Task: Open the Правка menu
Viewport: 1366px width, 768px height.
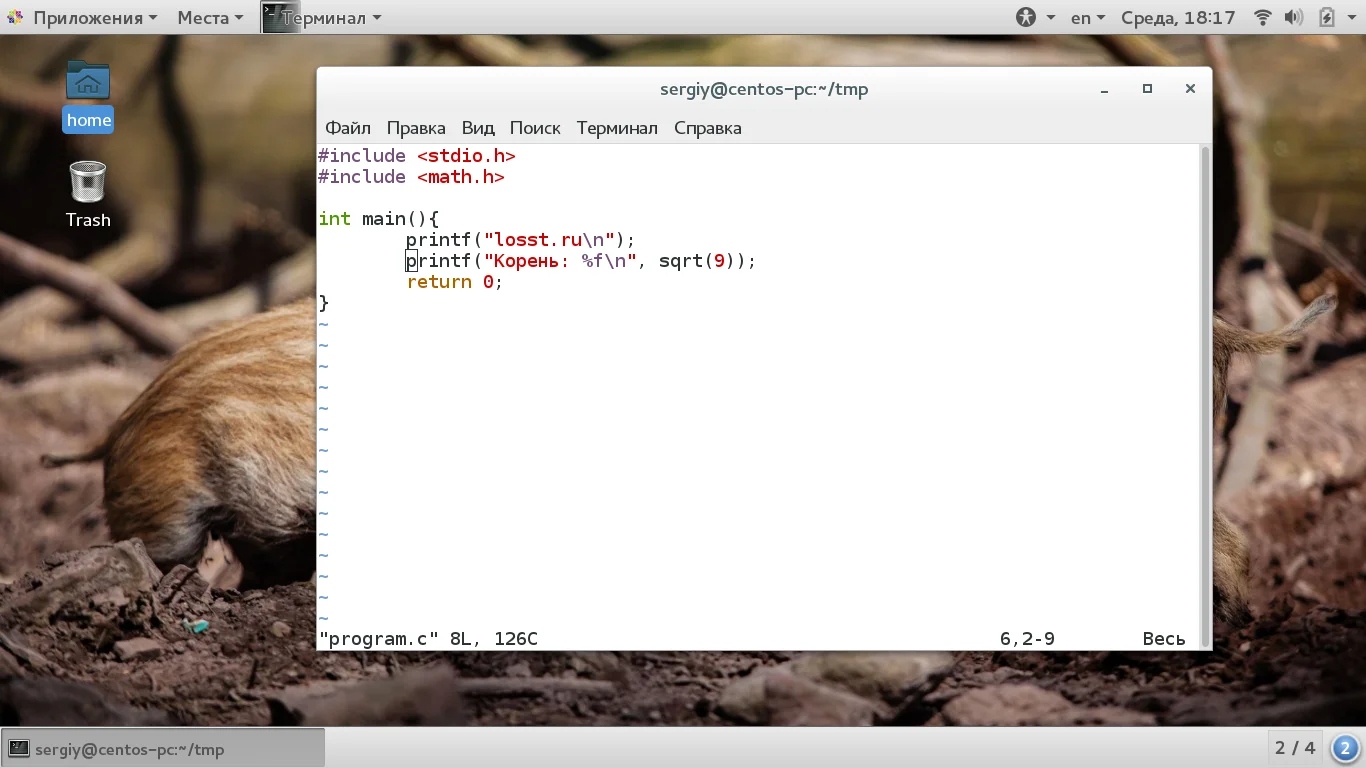Action: click(x=416, y=128)
